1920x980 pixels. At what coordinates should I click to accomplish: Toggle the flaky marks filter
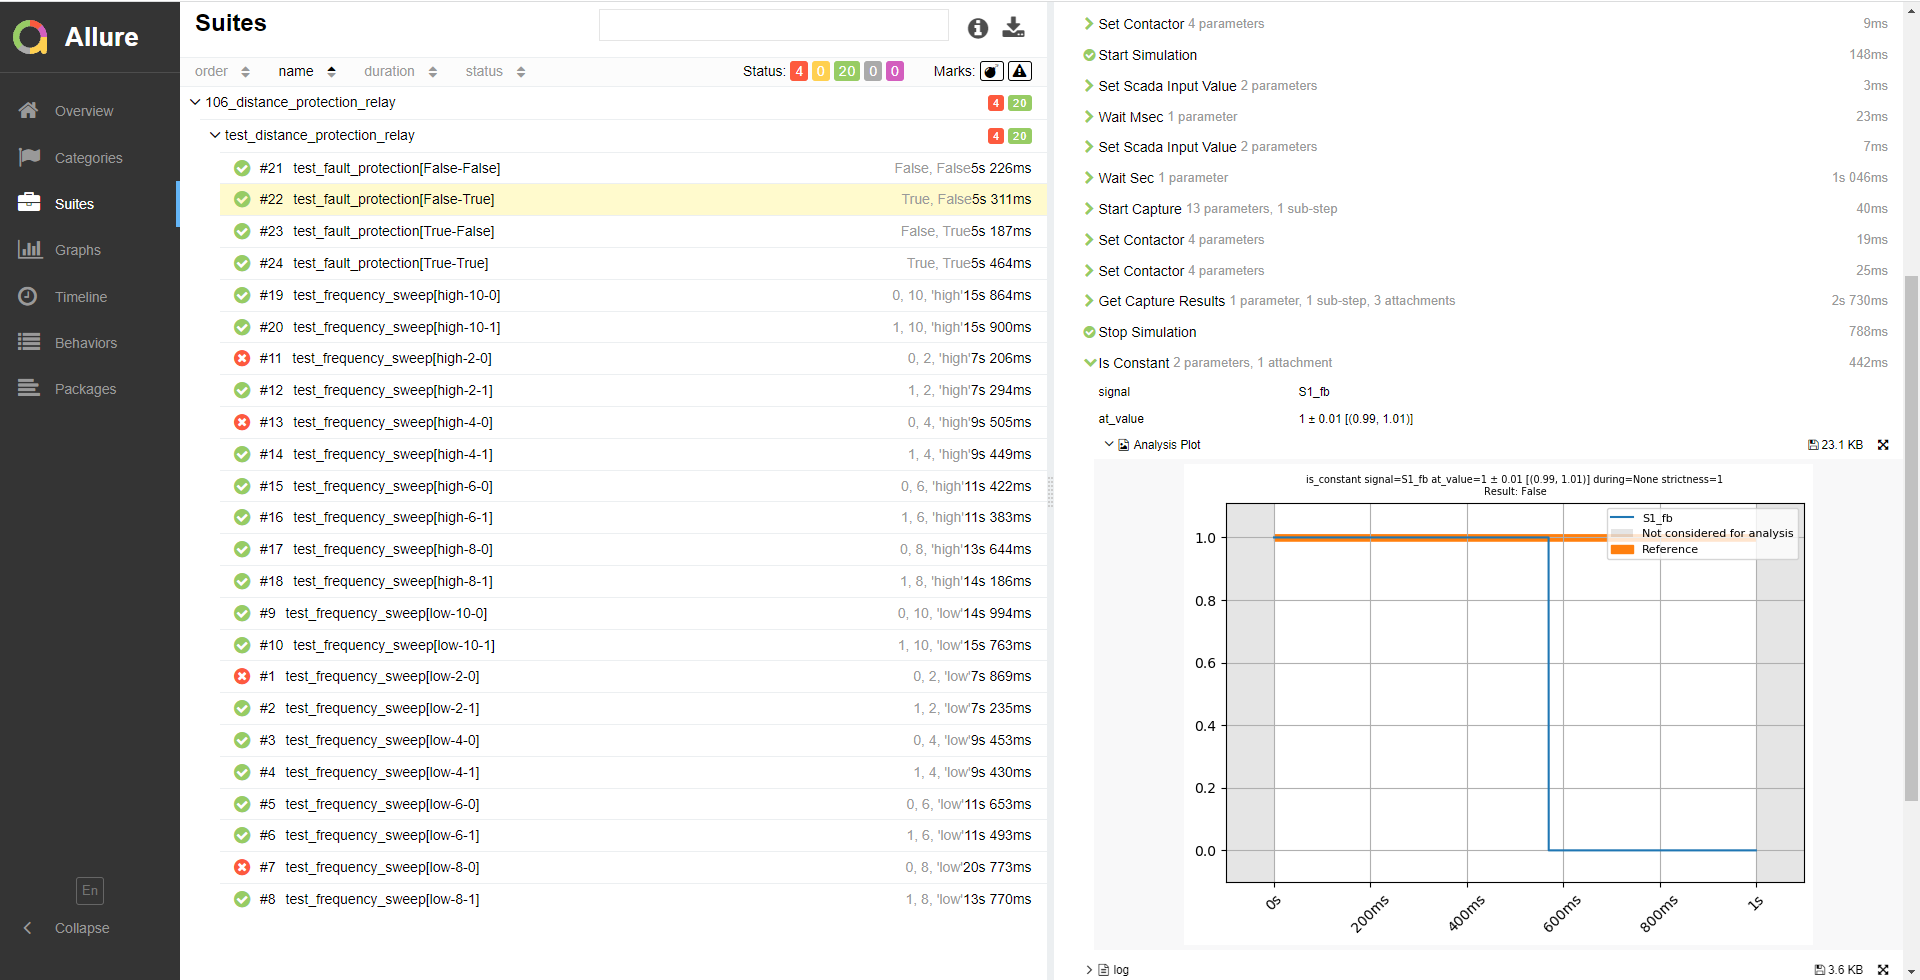pyautogui.click(x=991, y=71)
